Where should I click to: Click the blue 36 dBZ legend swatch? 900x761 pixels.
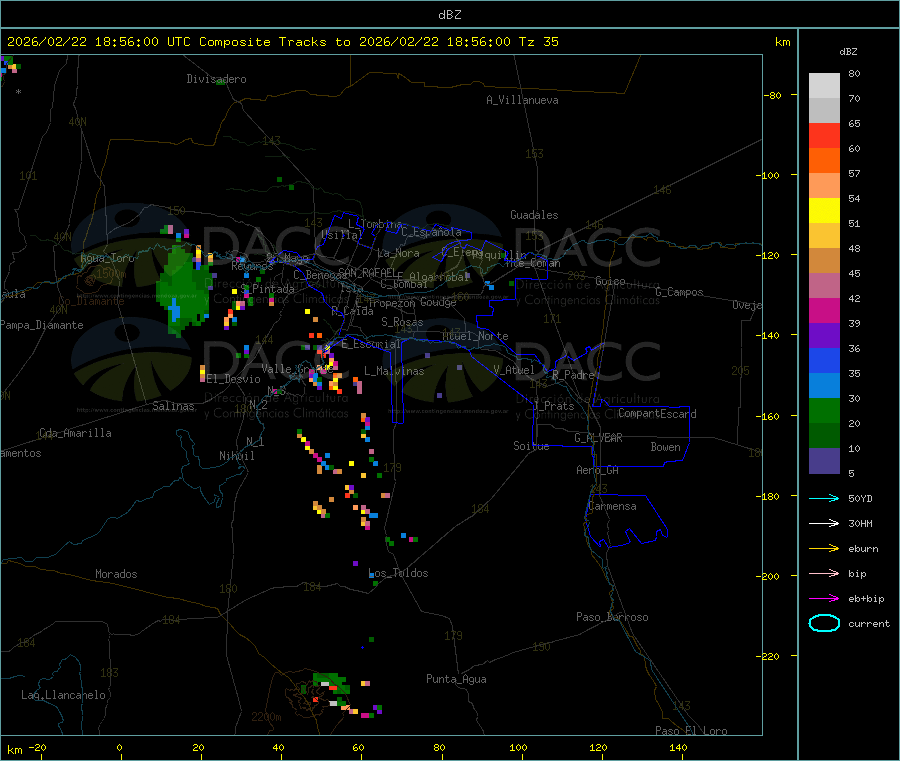(824, 360)
